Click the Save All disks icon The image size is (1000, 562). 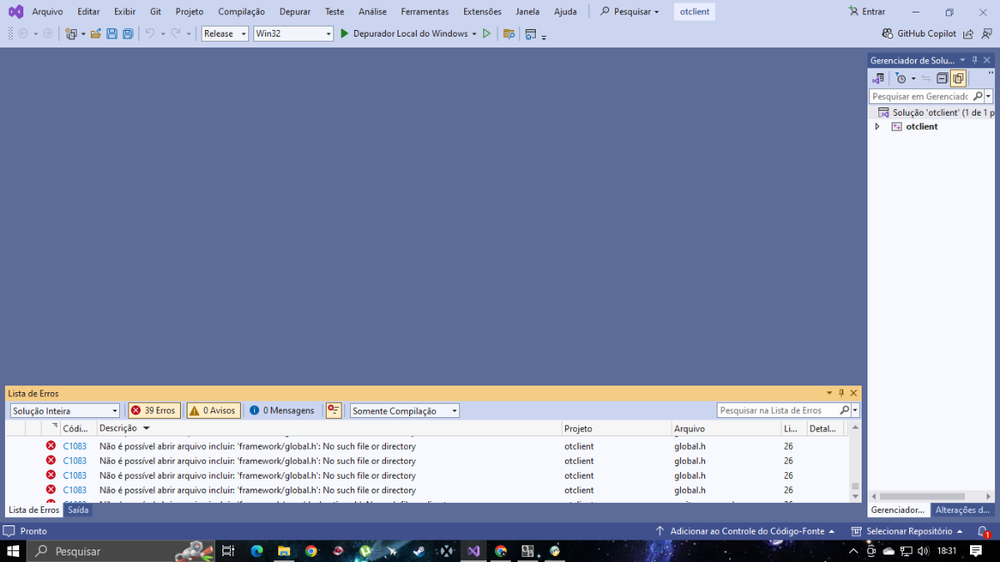128,34
